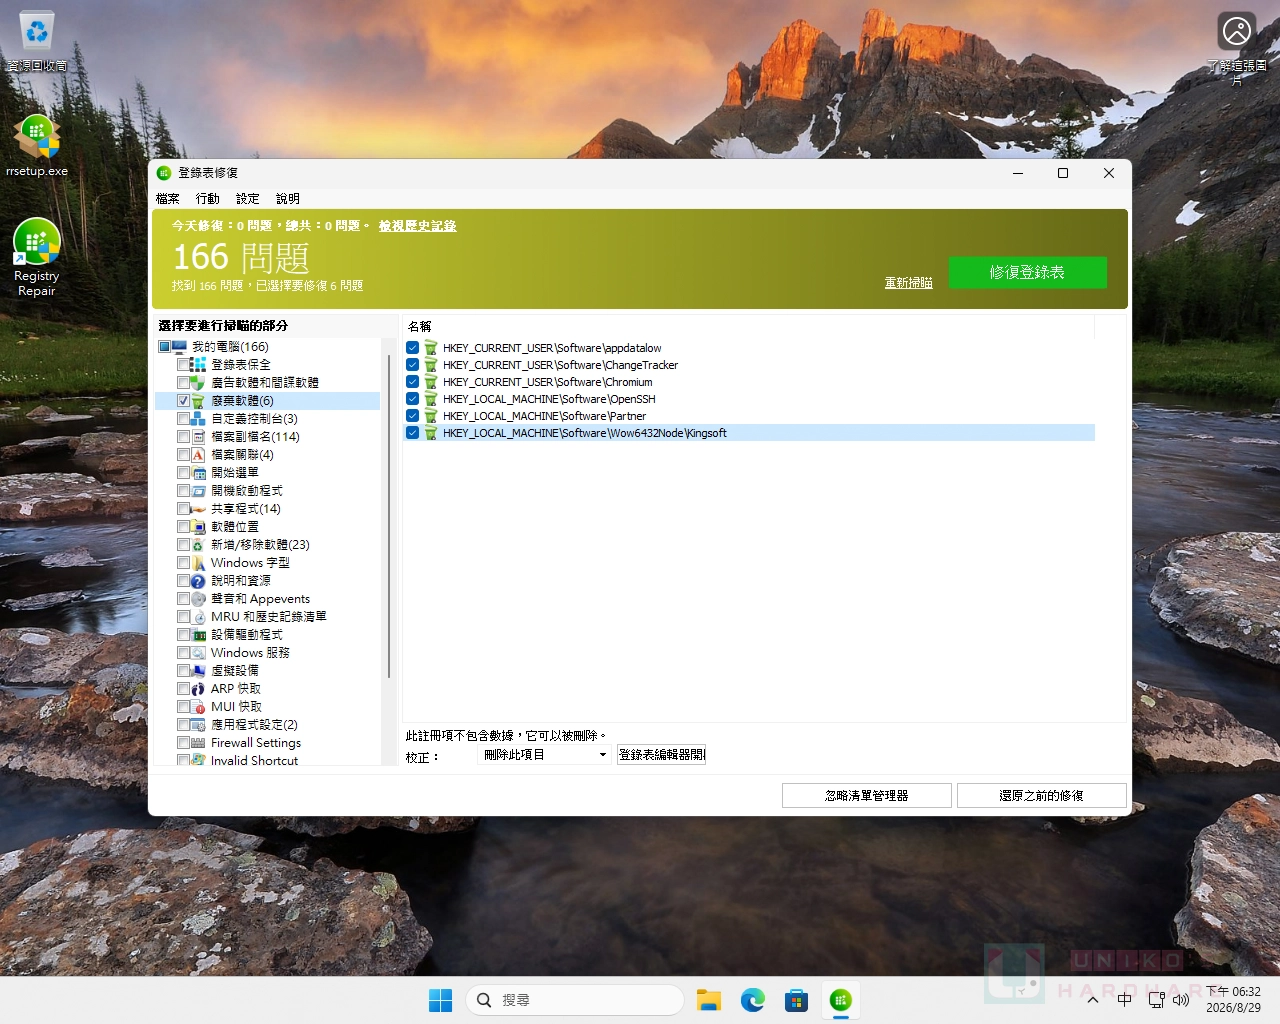
Task: Click the blue question mark icon for 說明和資源
Action: click(x=198, y=580)
